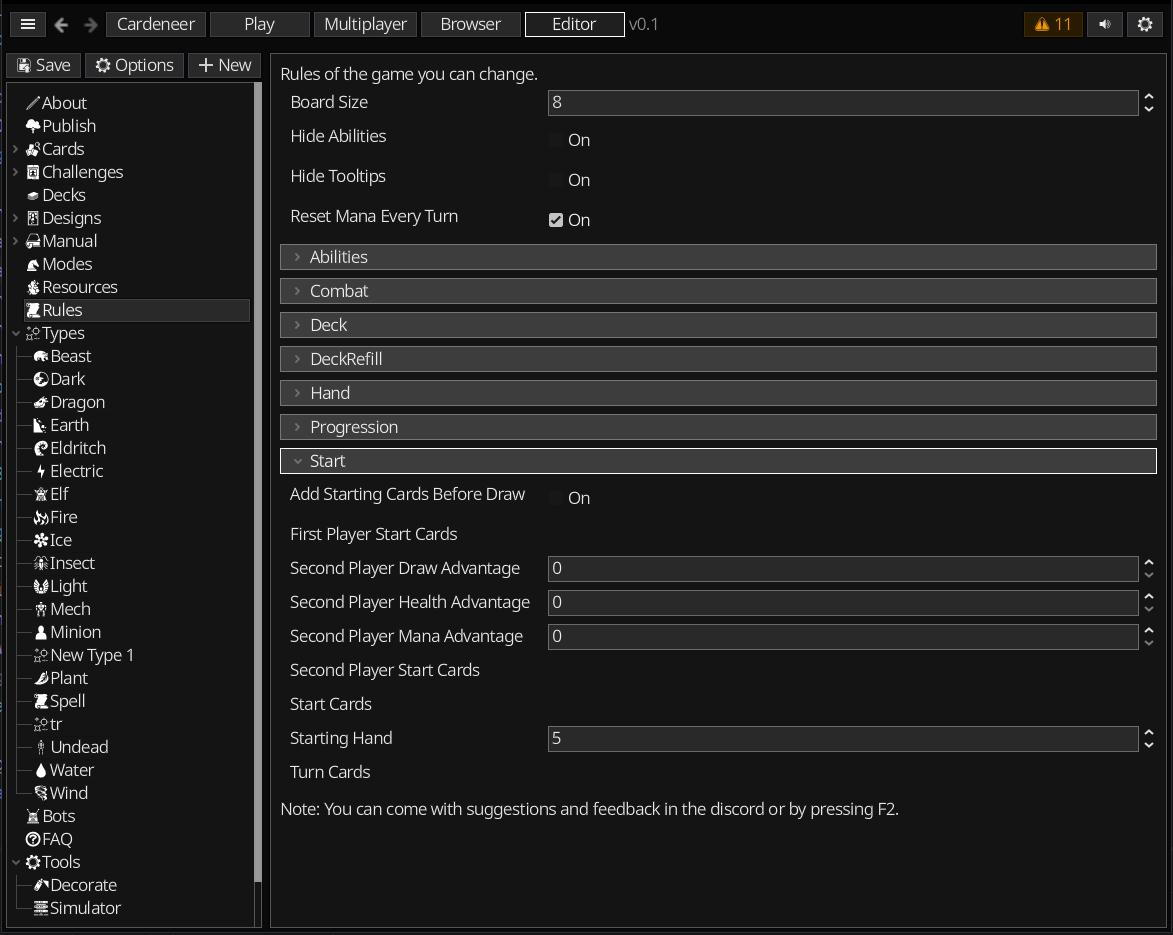
Task: Open the warnings indicator showing 11
Action: pyautogui.click(x=1053, y=24)
